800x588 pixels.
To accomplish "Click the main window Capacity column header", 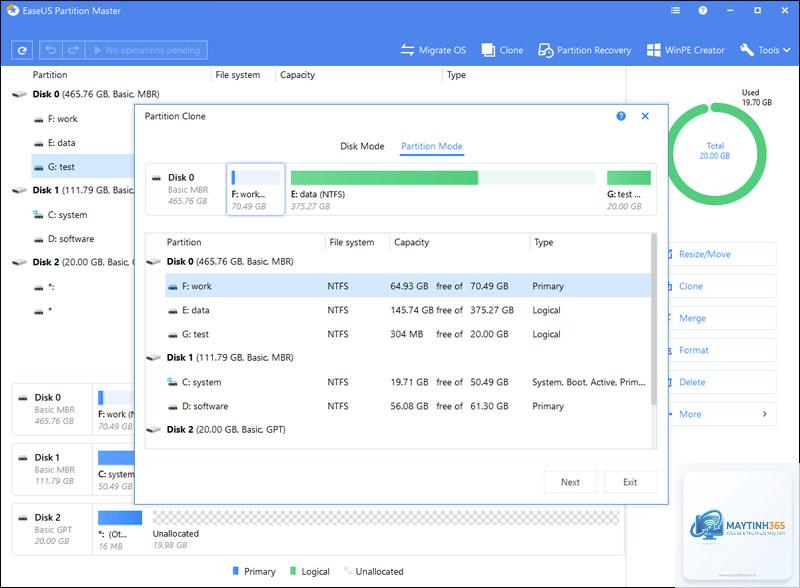I will click(x=297, y=75).
